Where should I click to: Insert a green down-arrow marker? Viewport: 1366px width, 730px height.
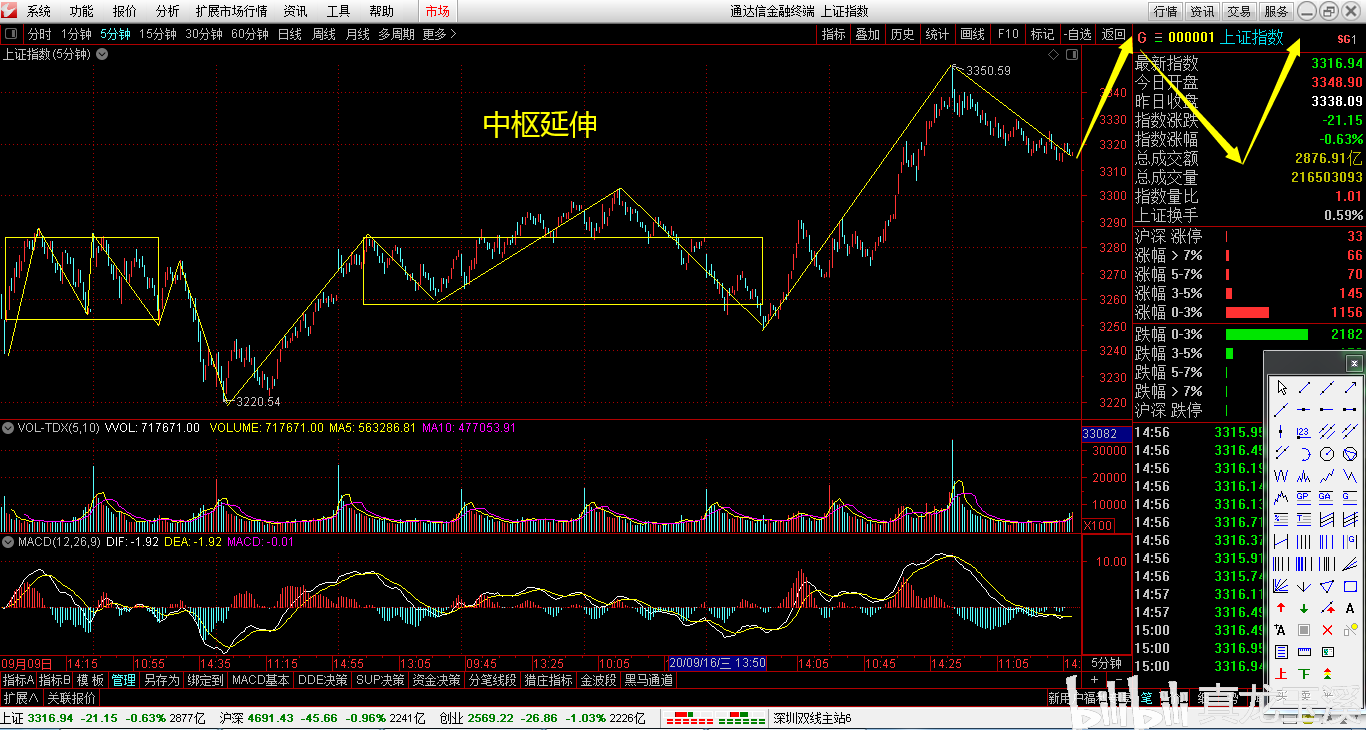point(1304,608)
